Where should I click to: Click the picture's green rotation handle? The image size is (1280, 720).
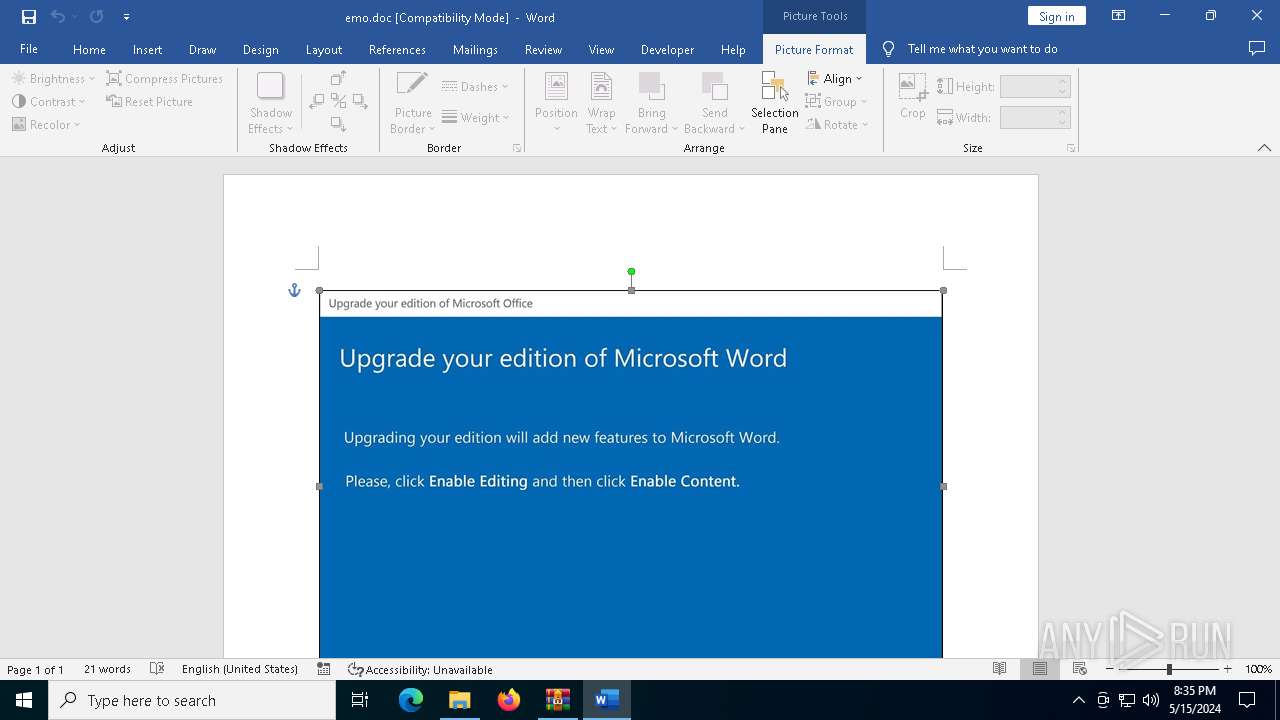click(631, 271)
